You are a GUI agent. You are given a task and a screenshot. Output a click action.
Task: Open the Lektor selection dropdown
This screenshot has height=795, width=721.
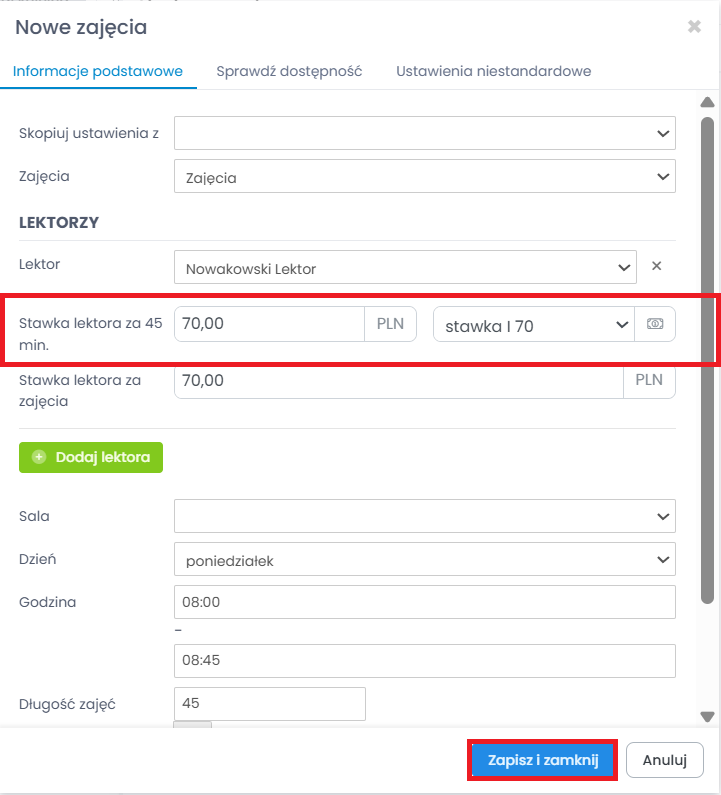point(404,267)
